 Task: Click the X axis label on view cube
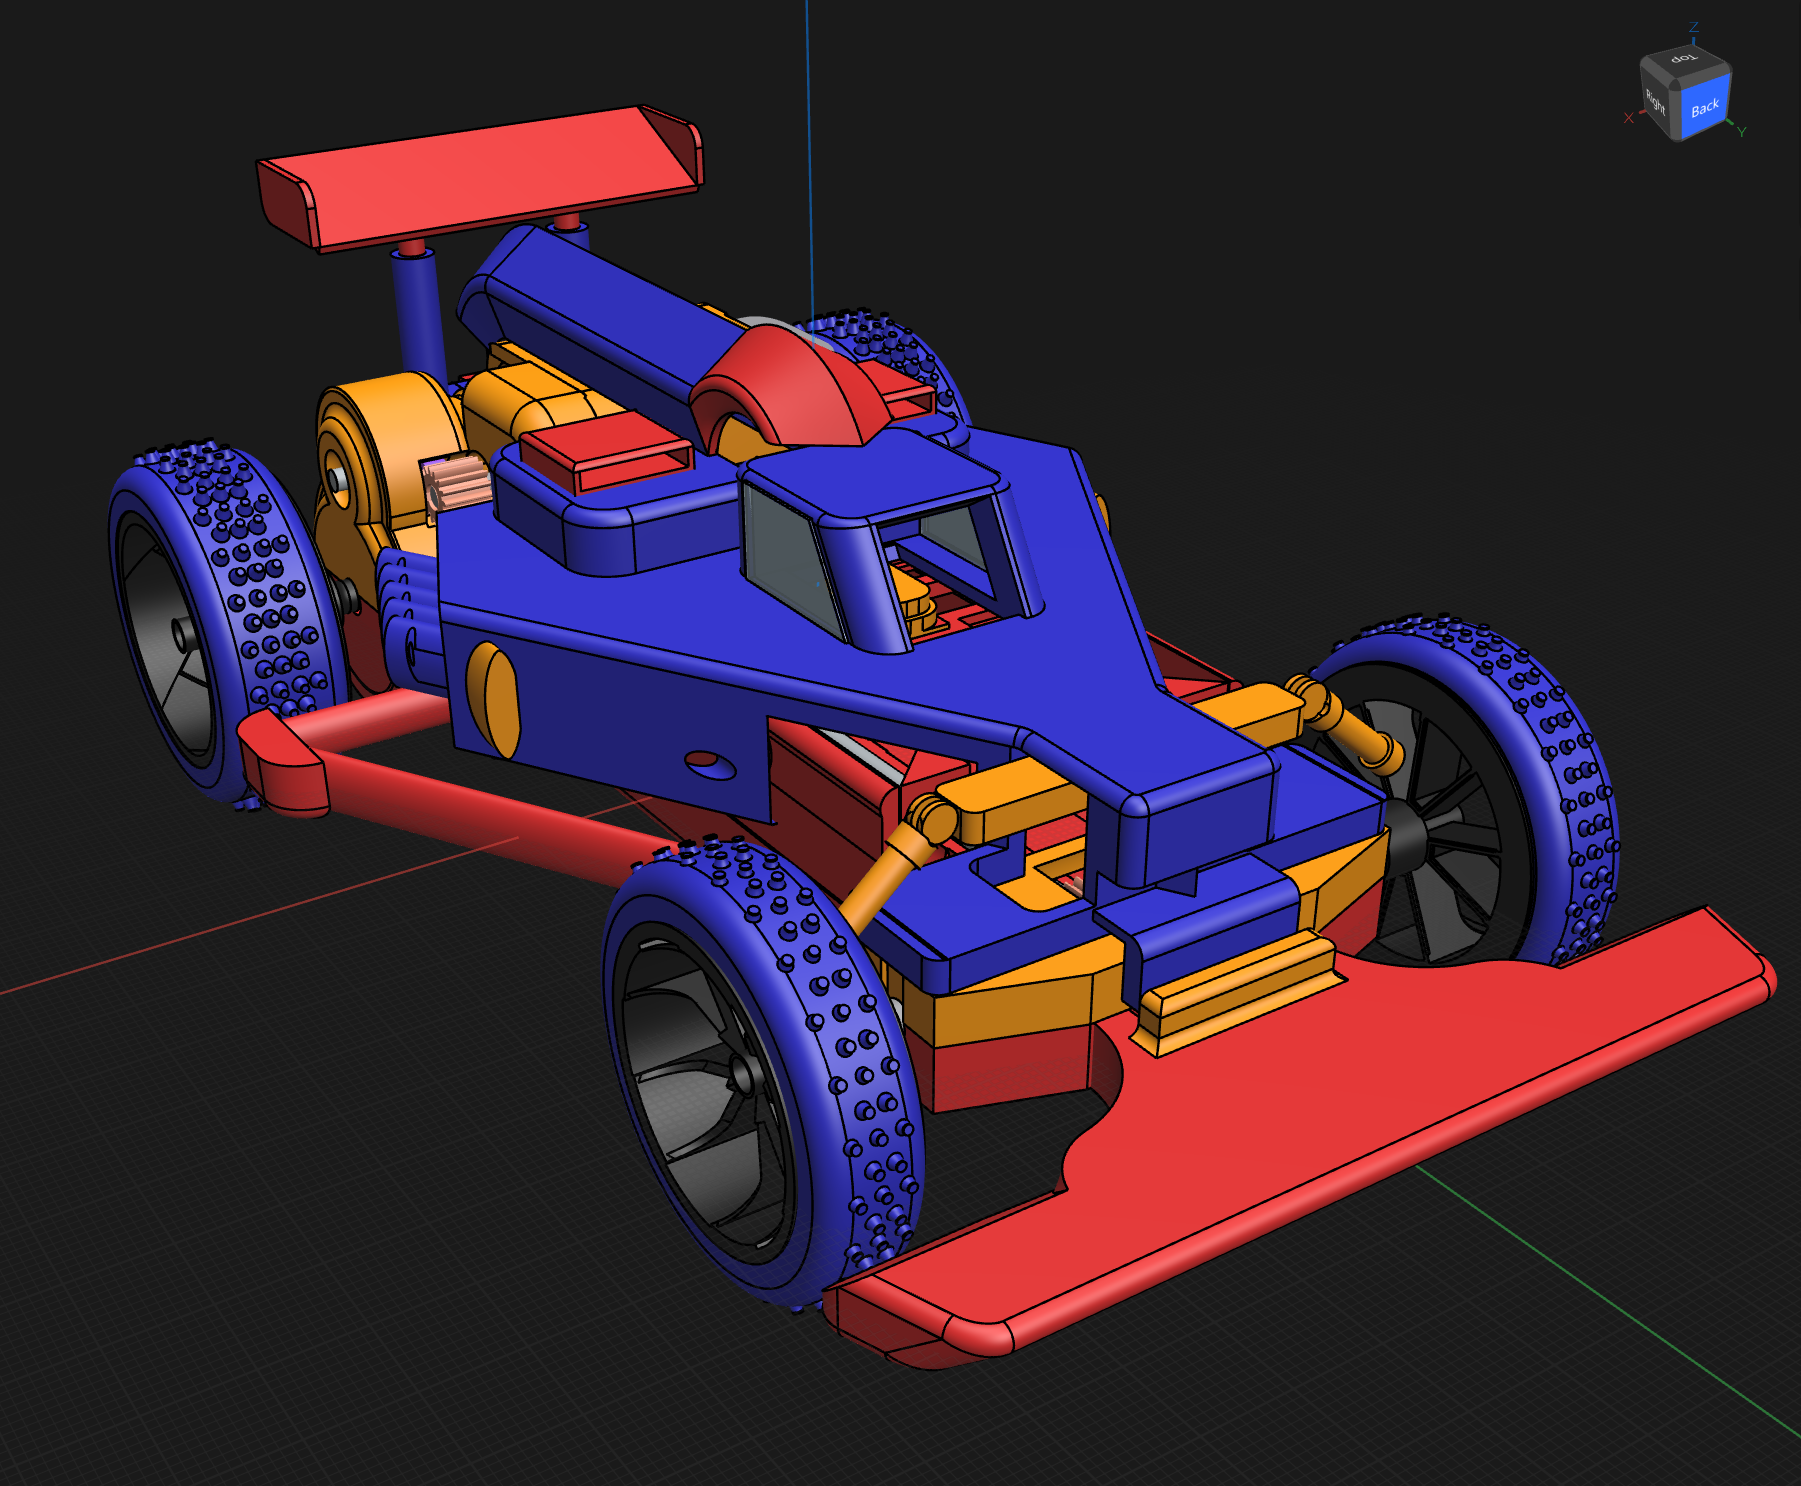point(1628,118)
